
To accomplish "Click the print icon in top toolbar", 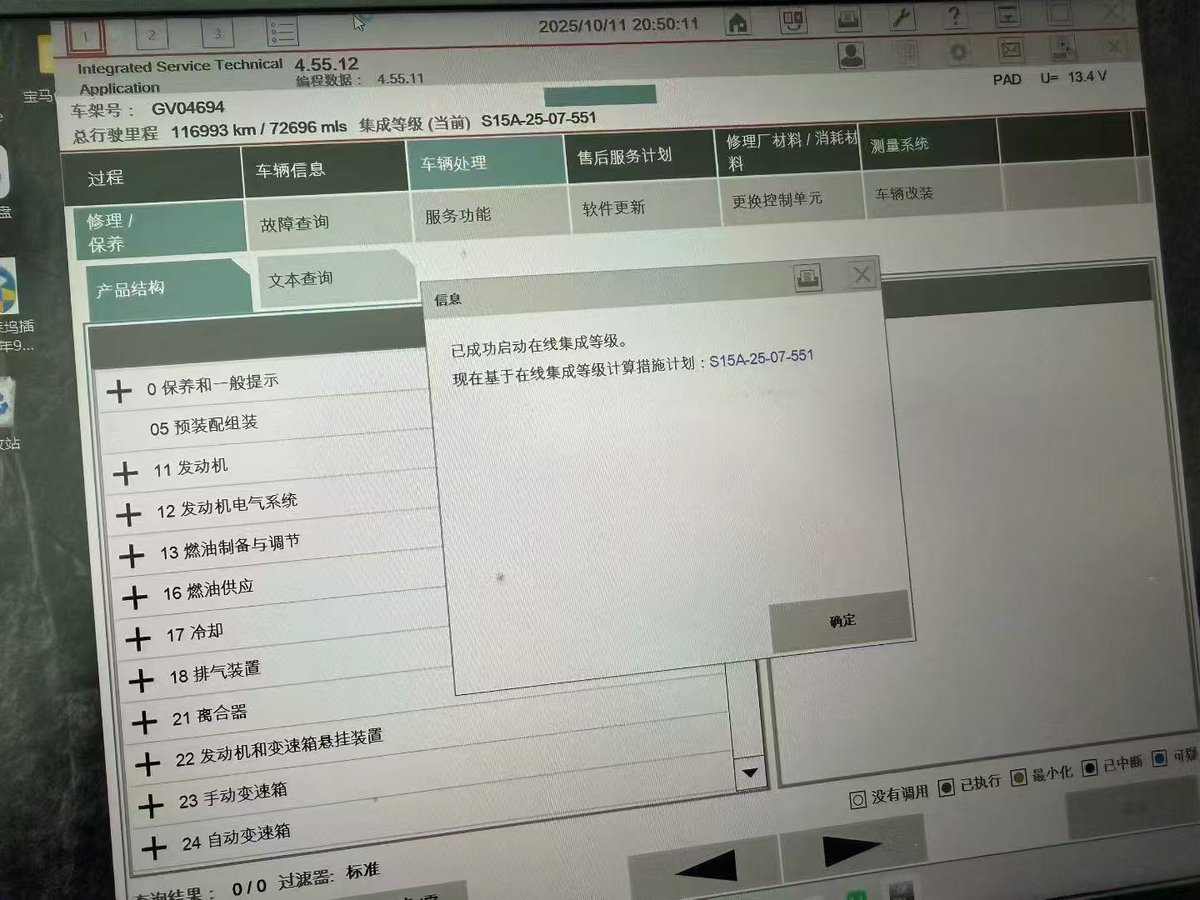I will tap(848, 18).
